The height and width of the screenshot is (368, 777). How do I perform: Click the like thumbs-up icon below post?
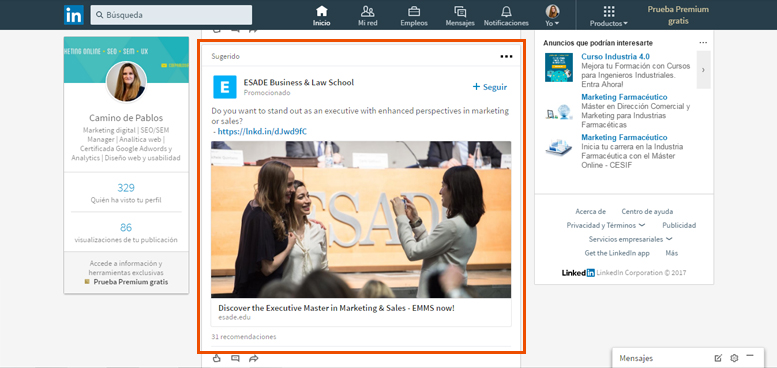point(217,358)
